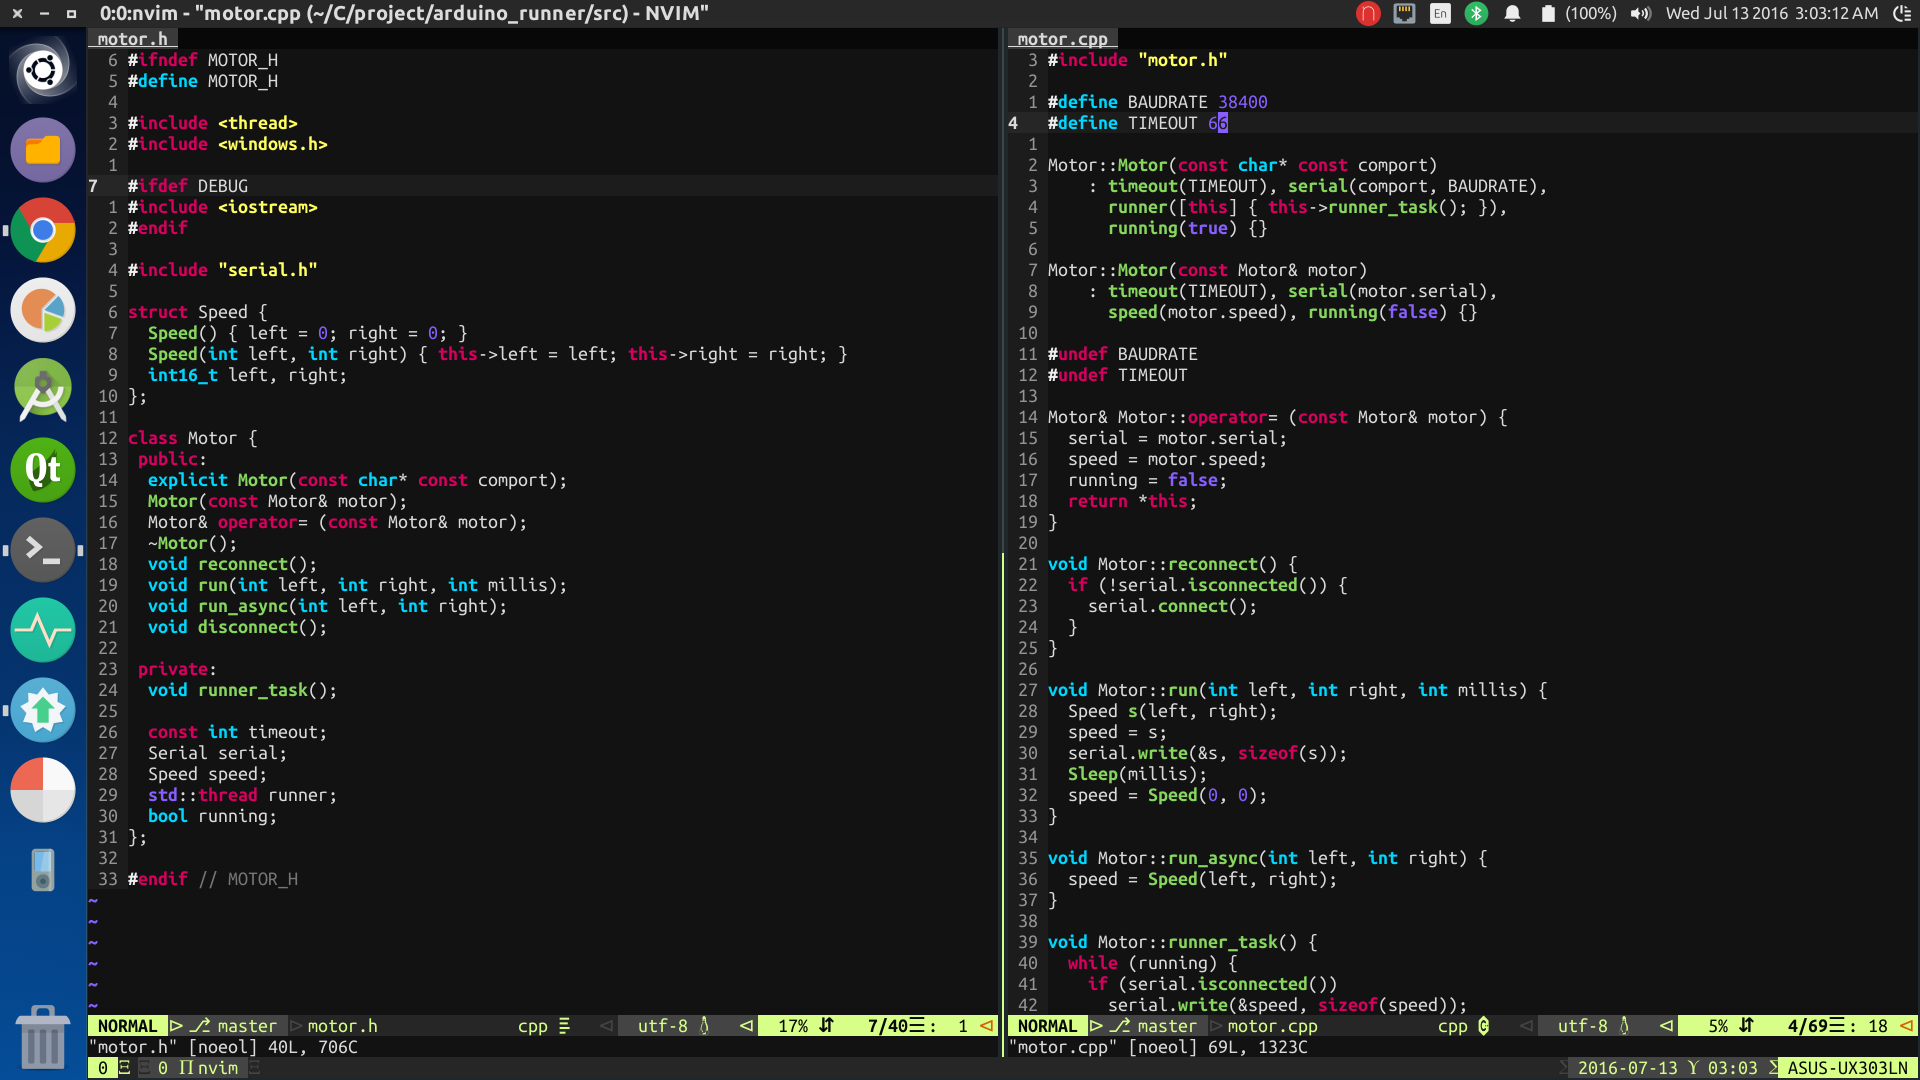Open Google Chrome from the dock
Screen dimensions: 1920x1080
click(x=42, y=230)
